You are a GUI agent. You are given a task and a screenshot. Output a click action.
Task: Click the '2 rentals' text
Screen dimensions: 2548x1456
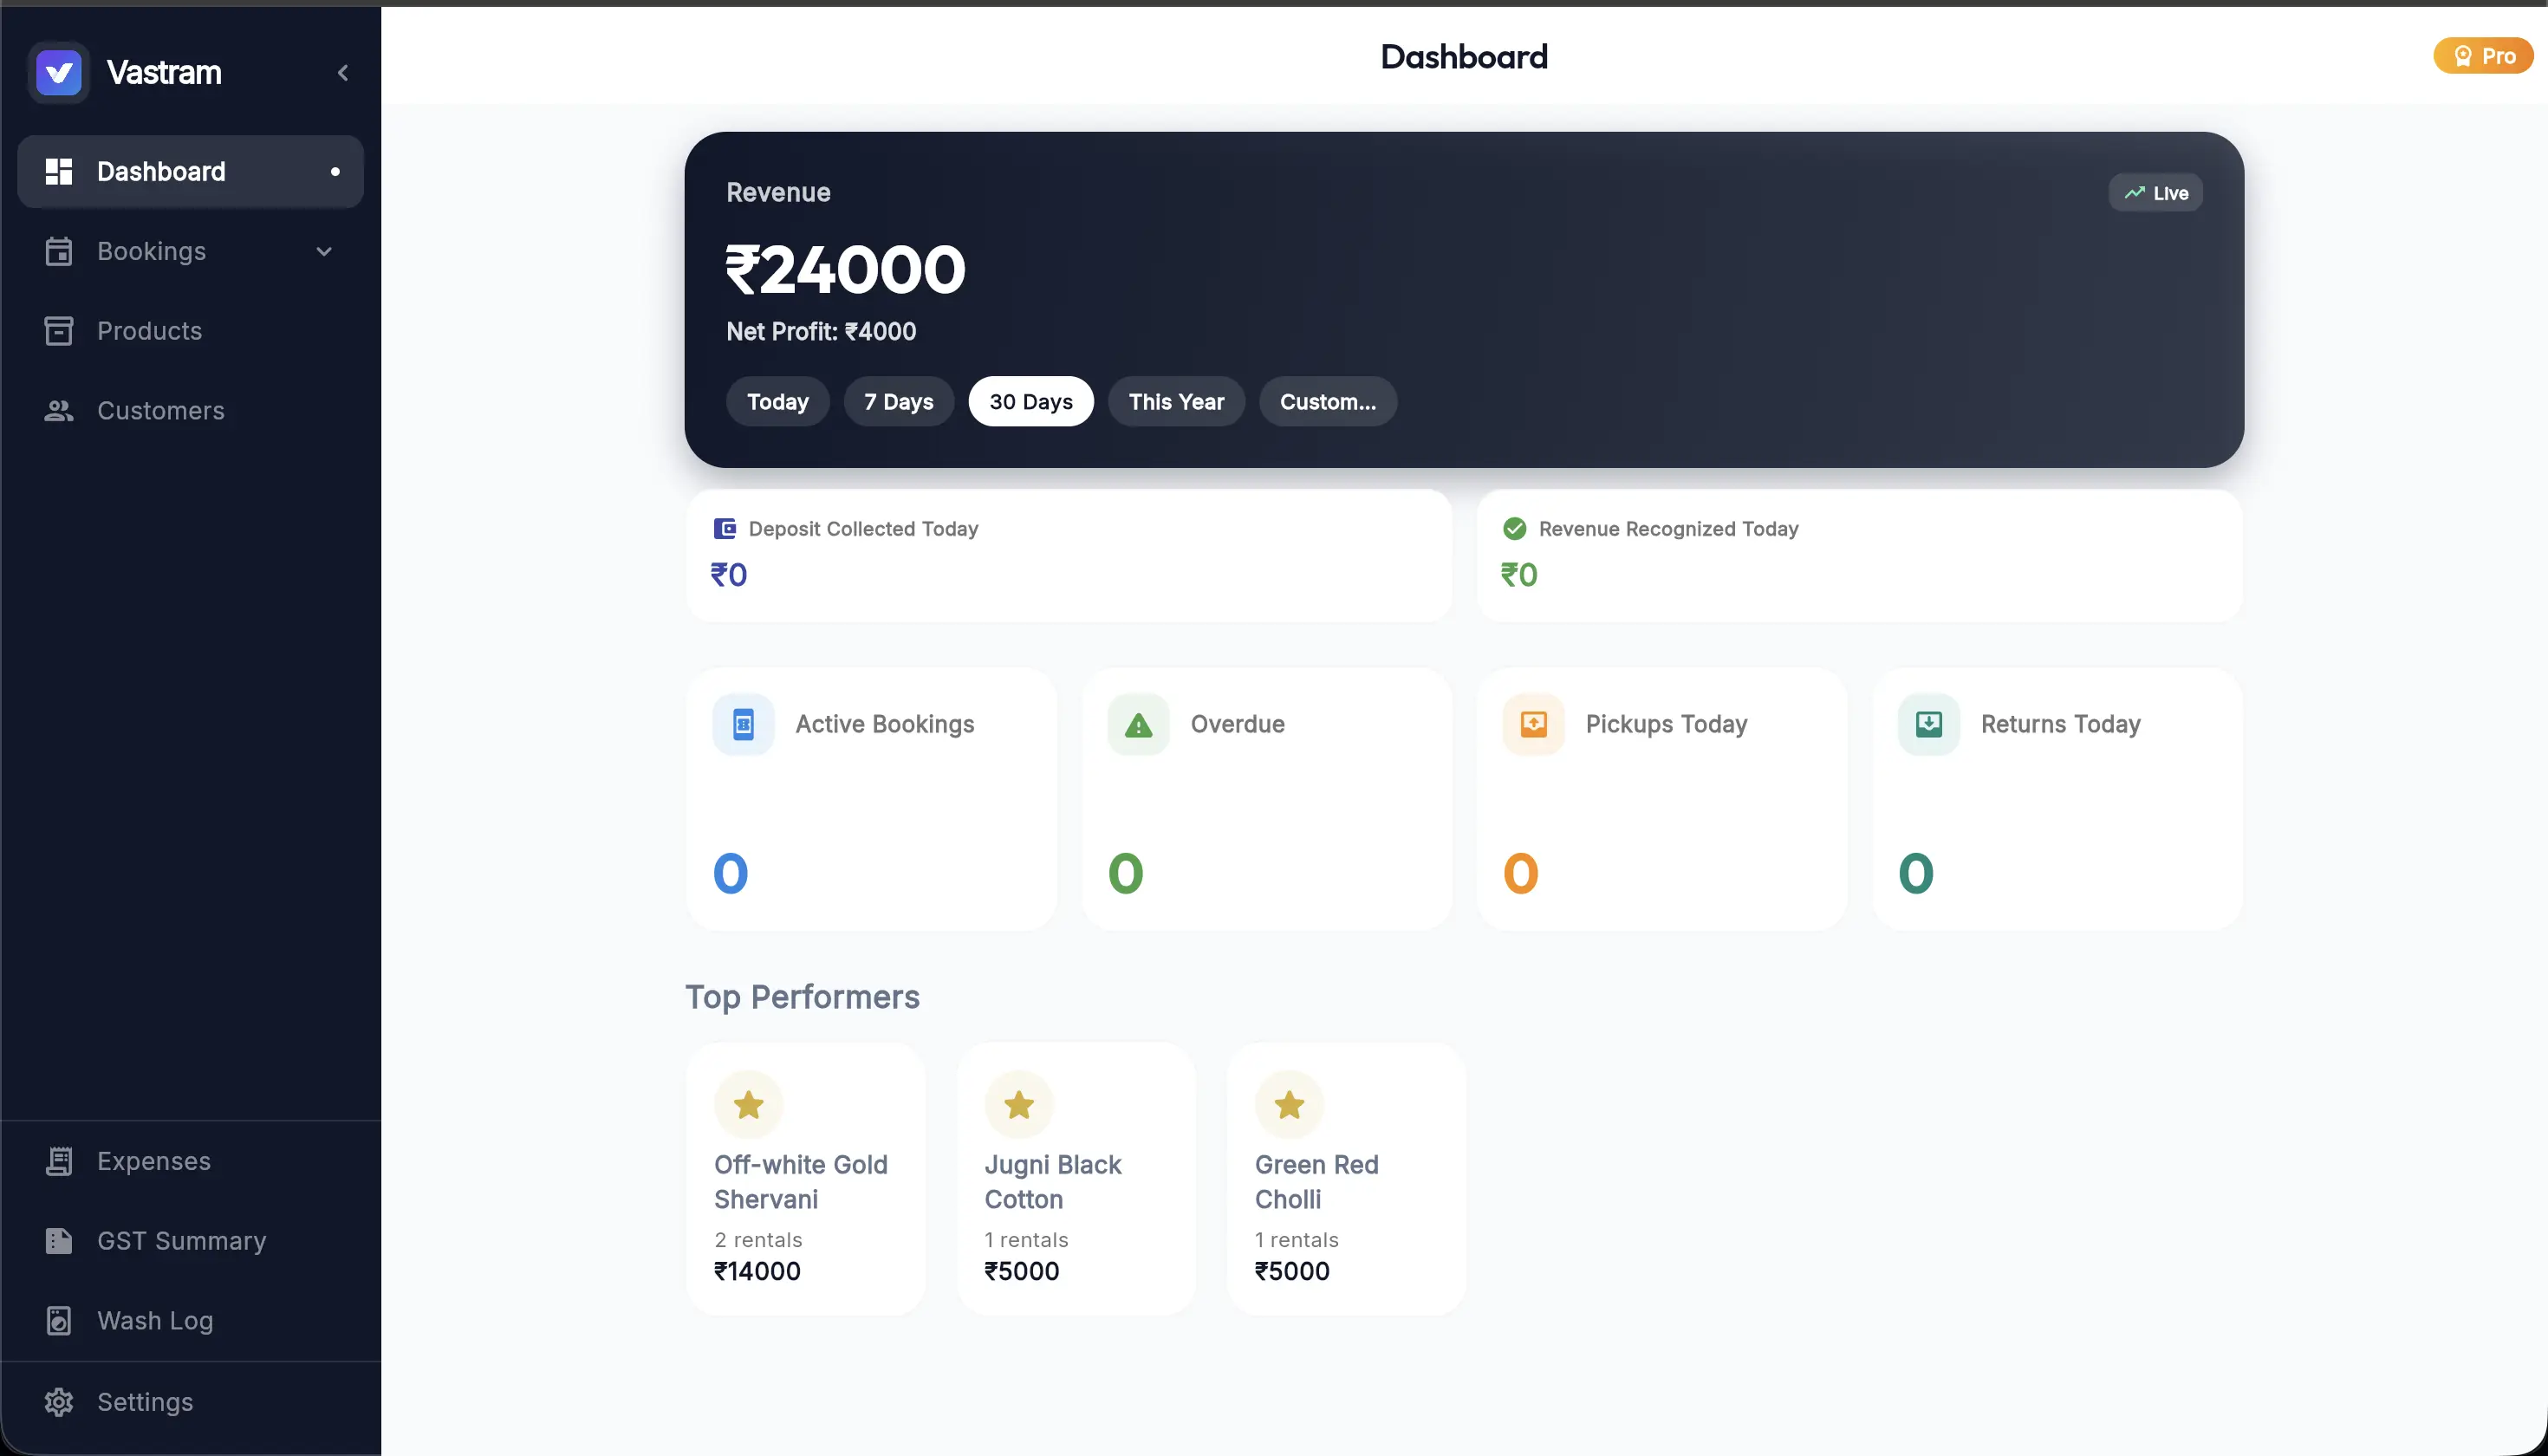point(758,1240)
